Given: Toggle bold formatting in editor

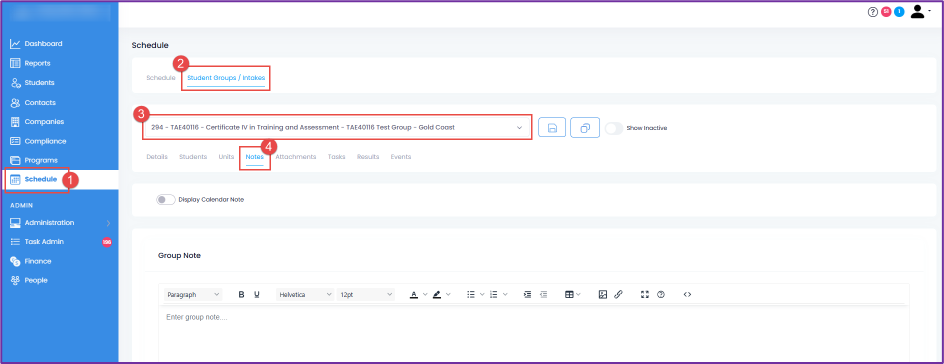Looking at the screenshot, I should coord(241,295).
